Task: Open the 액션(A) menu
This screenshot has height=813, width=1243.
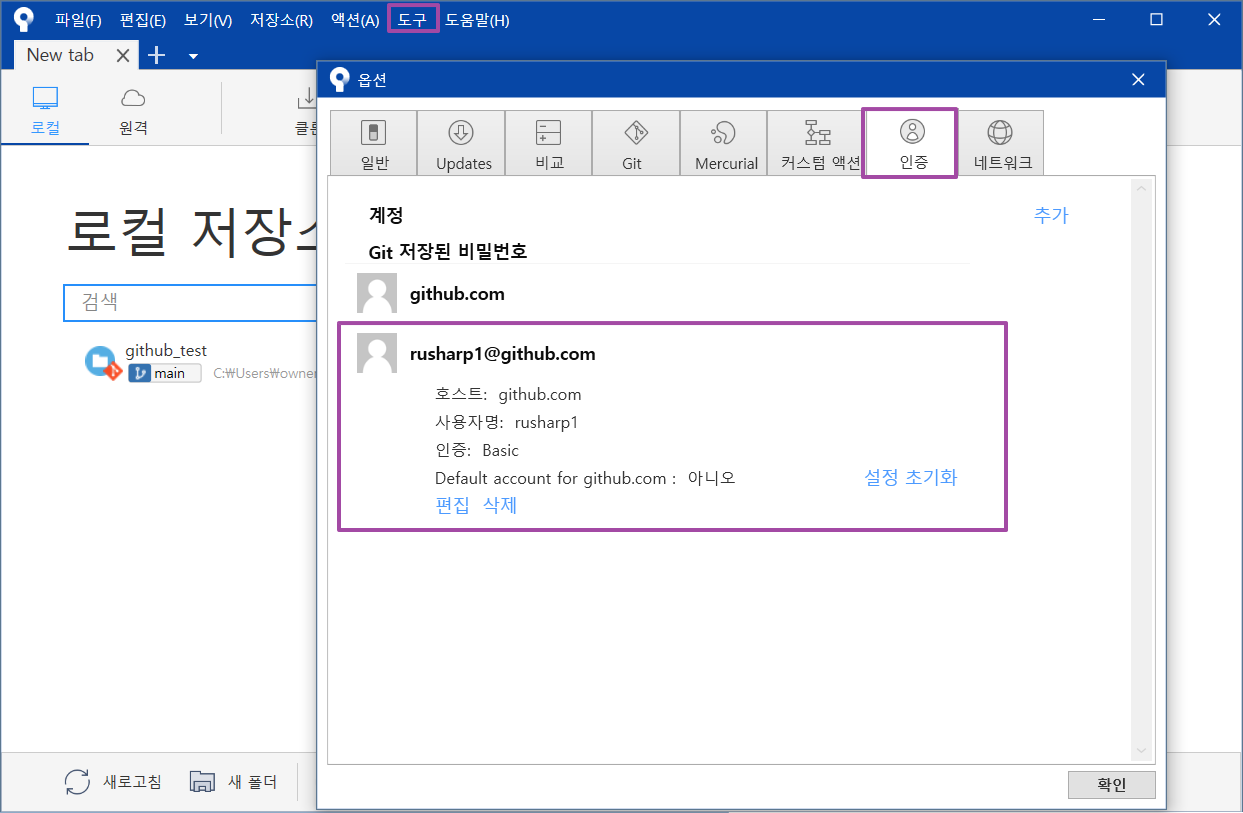Action: (355, 20)
